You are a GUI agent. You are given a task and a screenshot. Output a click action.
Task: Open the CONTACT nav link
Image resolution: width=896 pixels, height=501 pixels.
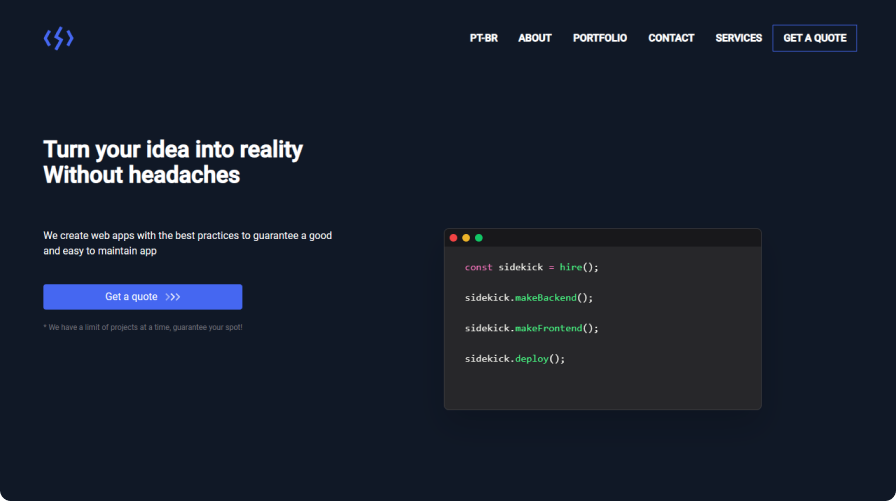coord(671,38)
